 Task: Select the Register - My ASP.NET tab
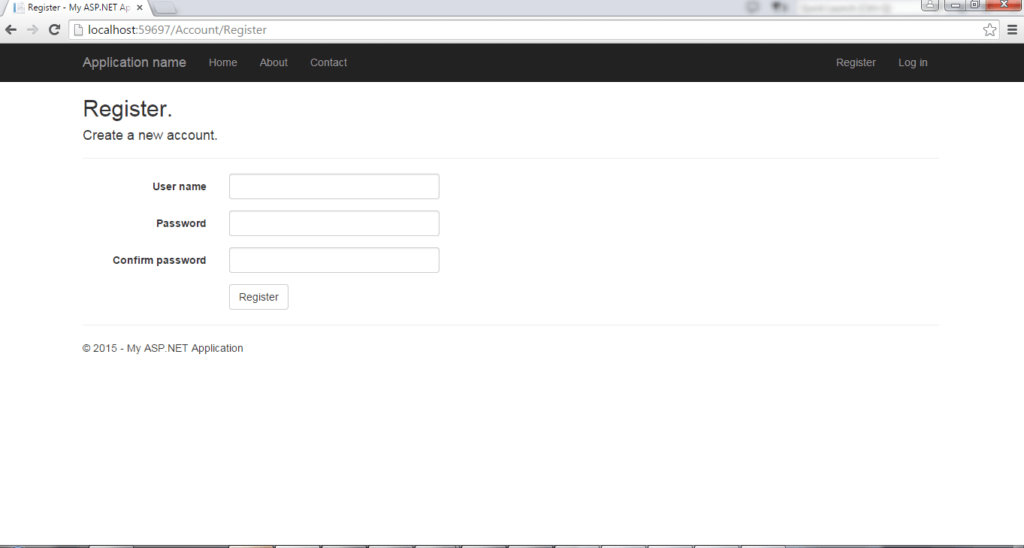click(77, 8)
